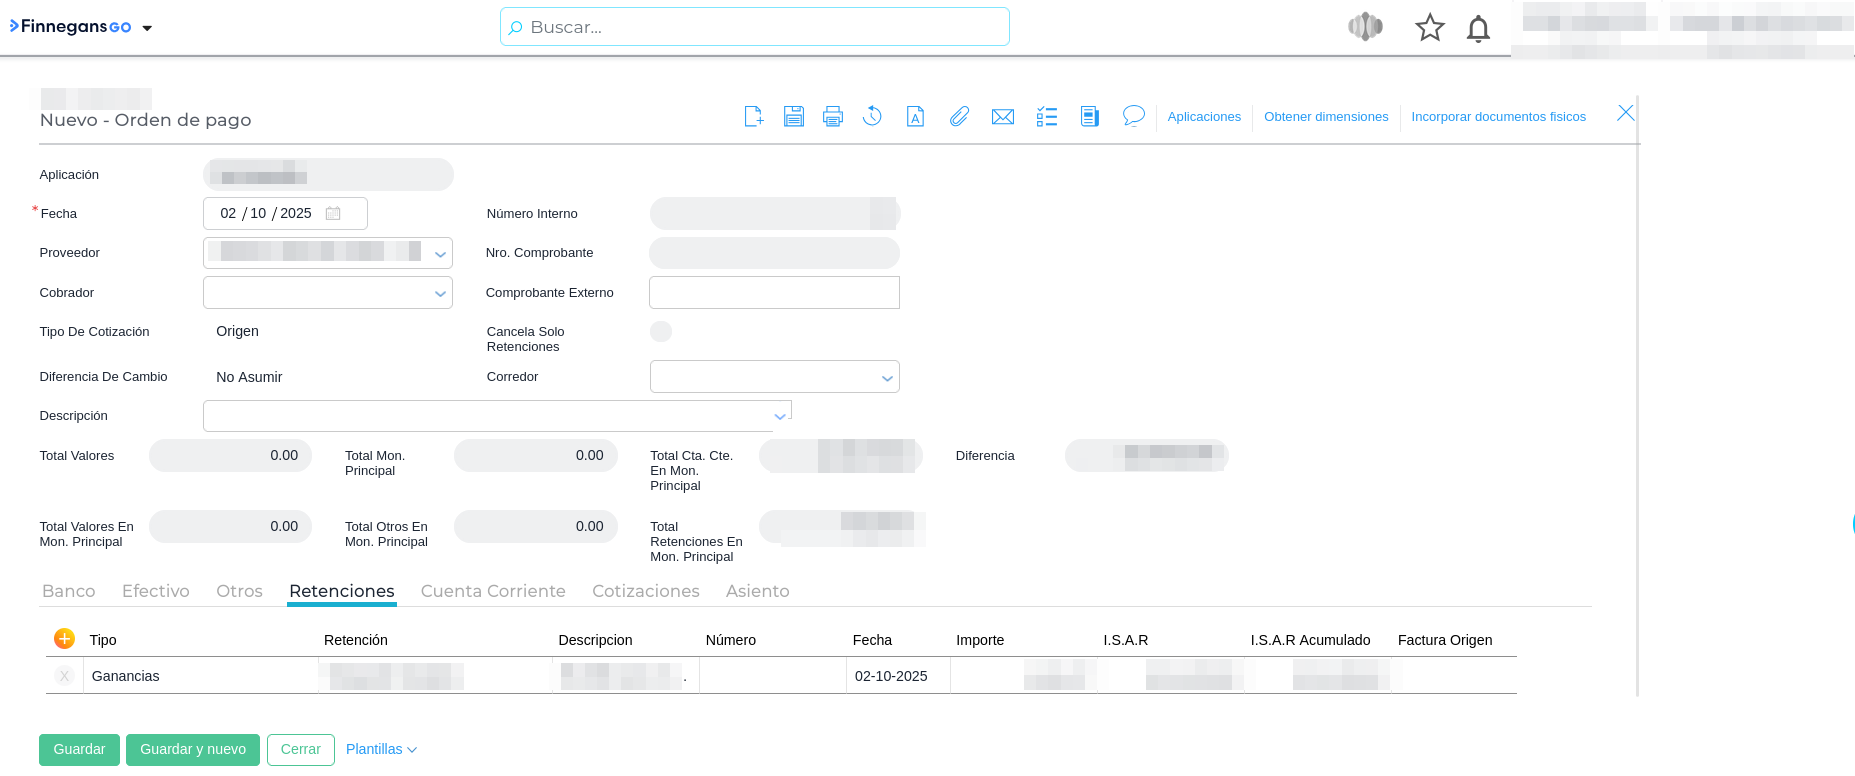Click Obtener dimensiones link
This screenshot has width=1855, height=776.
pyautogui.click(x=1326, y=117)
